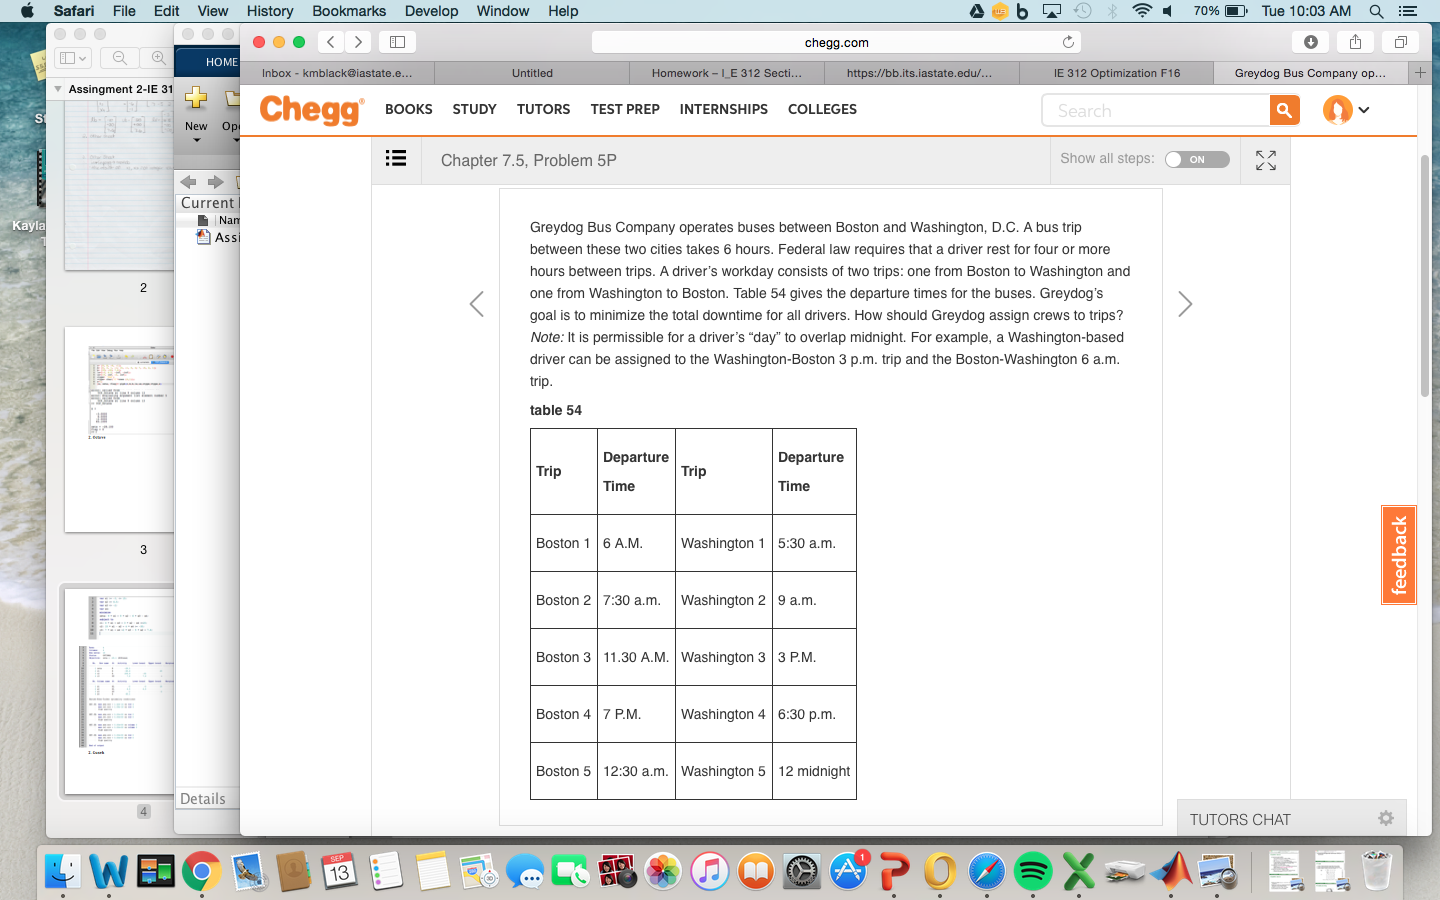Expand the Details section
Viewport: 1440px width, 900px height.
203,798
